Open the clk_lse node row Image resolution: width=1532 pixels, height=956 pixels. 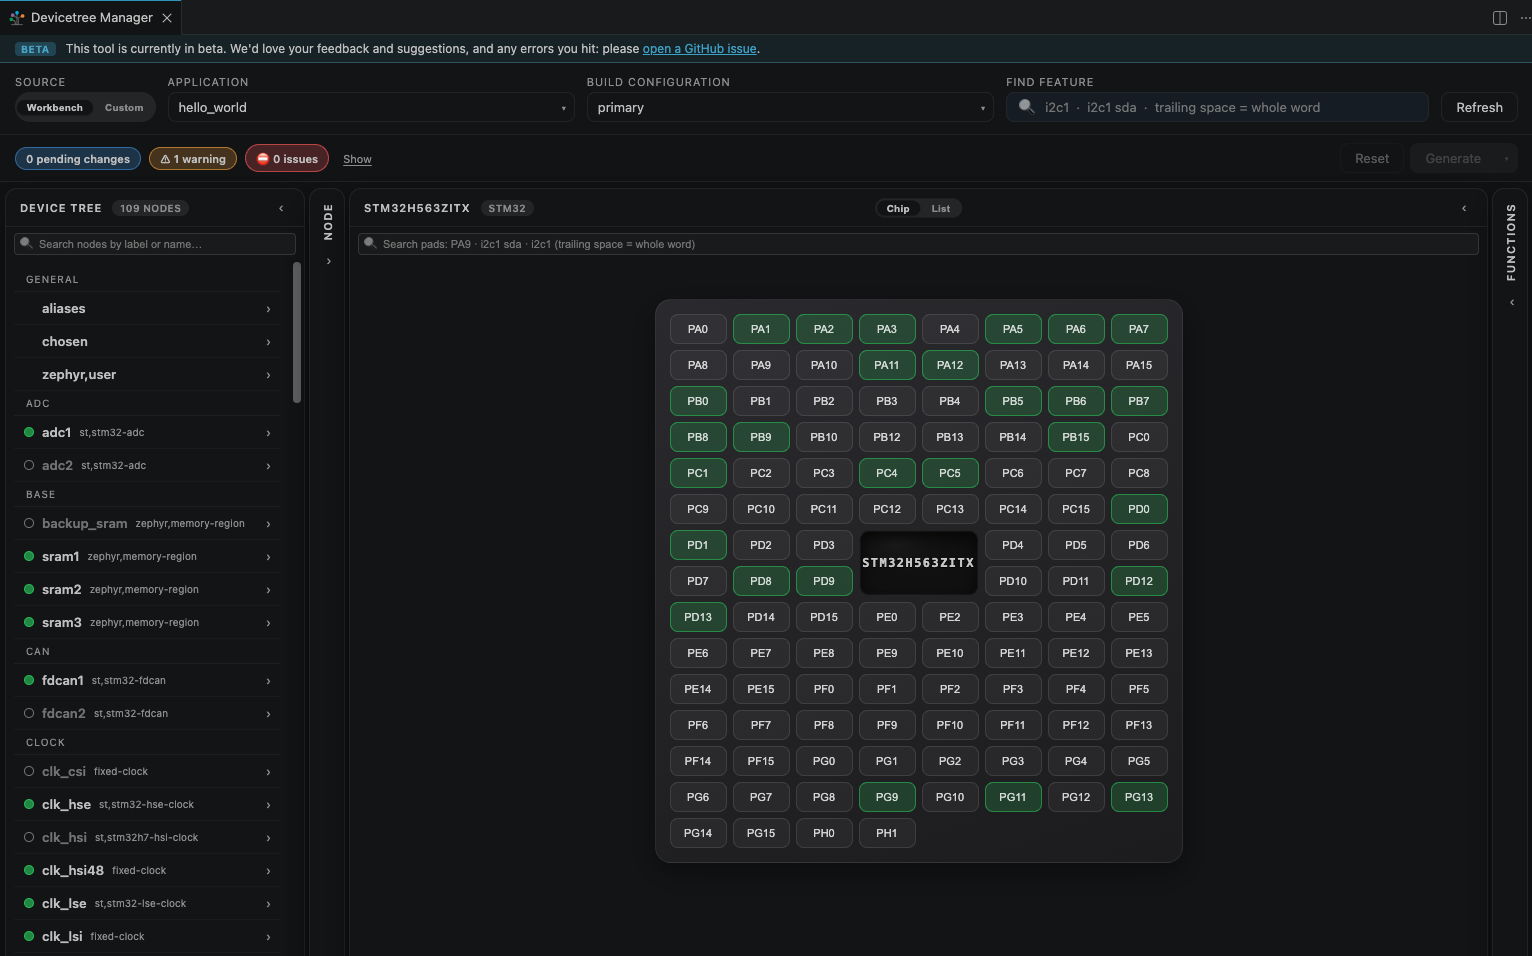(x=149, y=903)
